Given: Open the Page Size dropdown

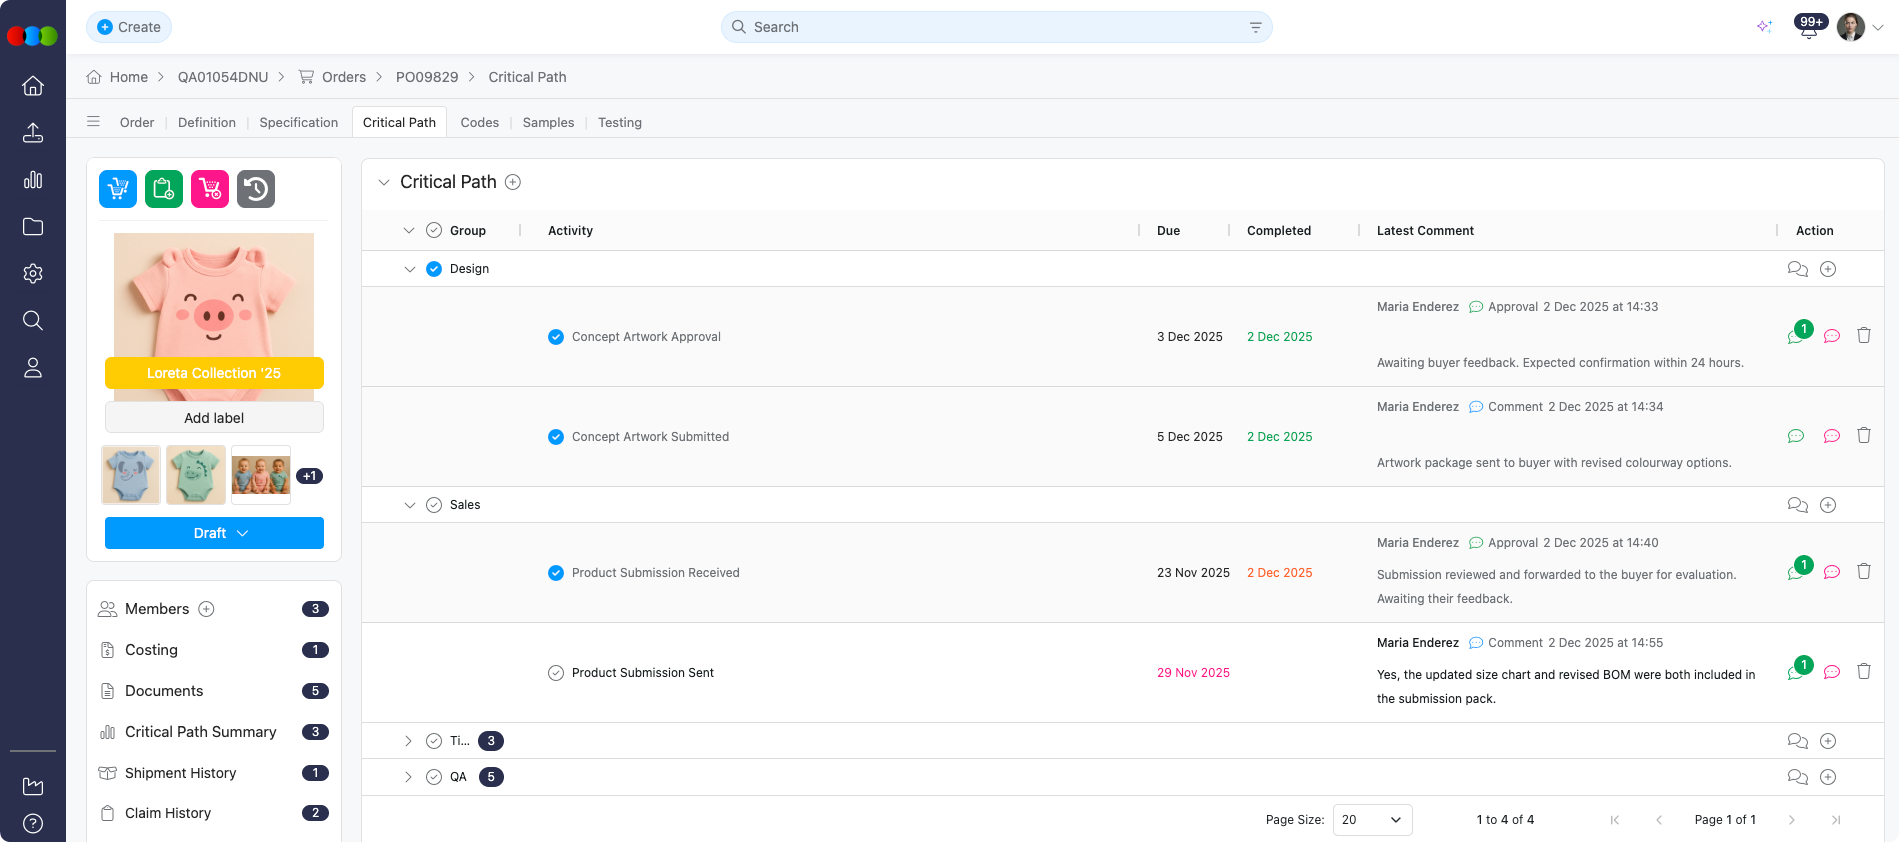Looking at the screenshot, I should click(x=1372, y=820).
